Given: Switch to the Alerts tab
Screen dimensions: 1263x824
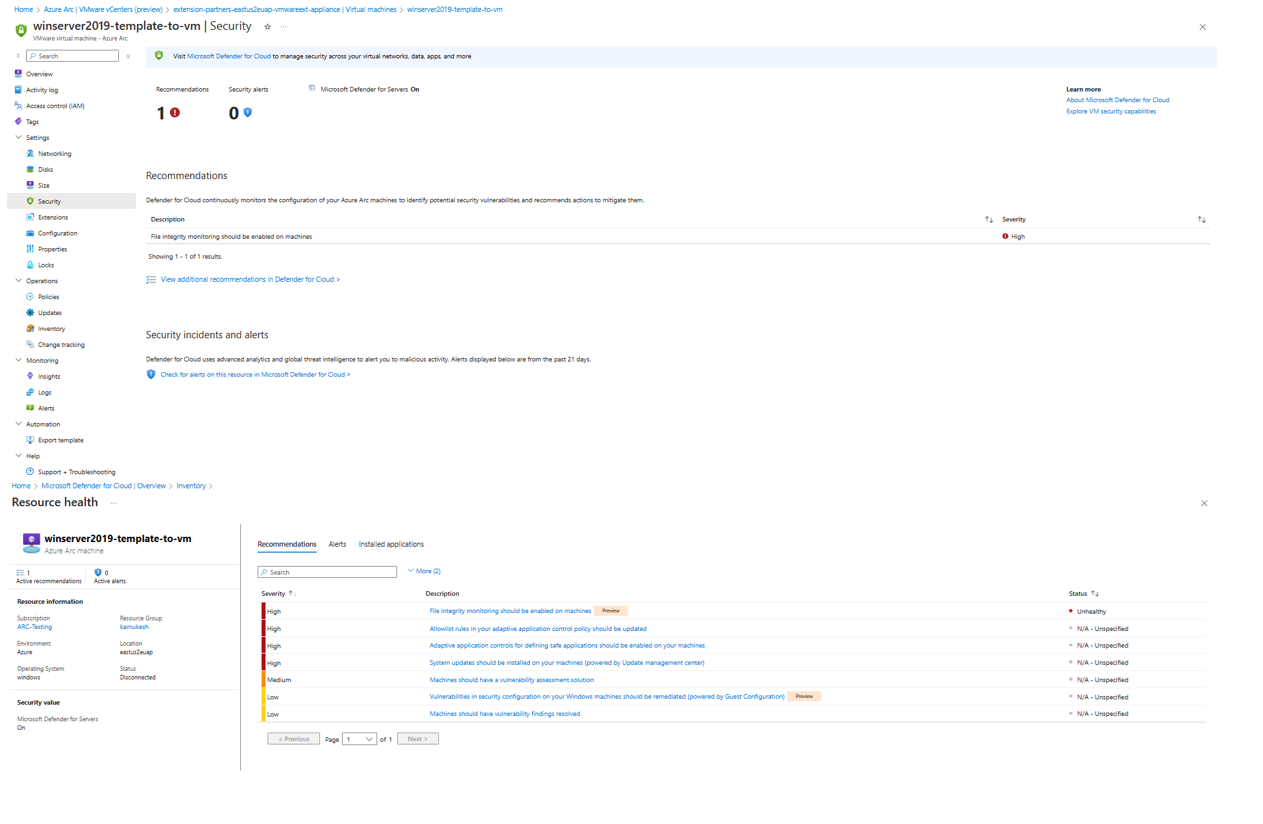Looking at the screenshot, I should pyautogui.click(x=337, y=543).
